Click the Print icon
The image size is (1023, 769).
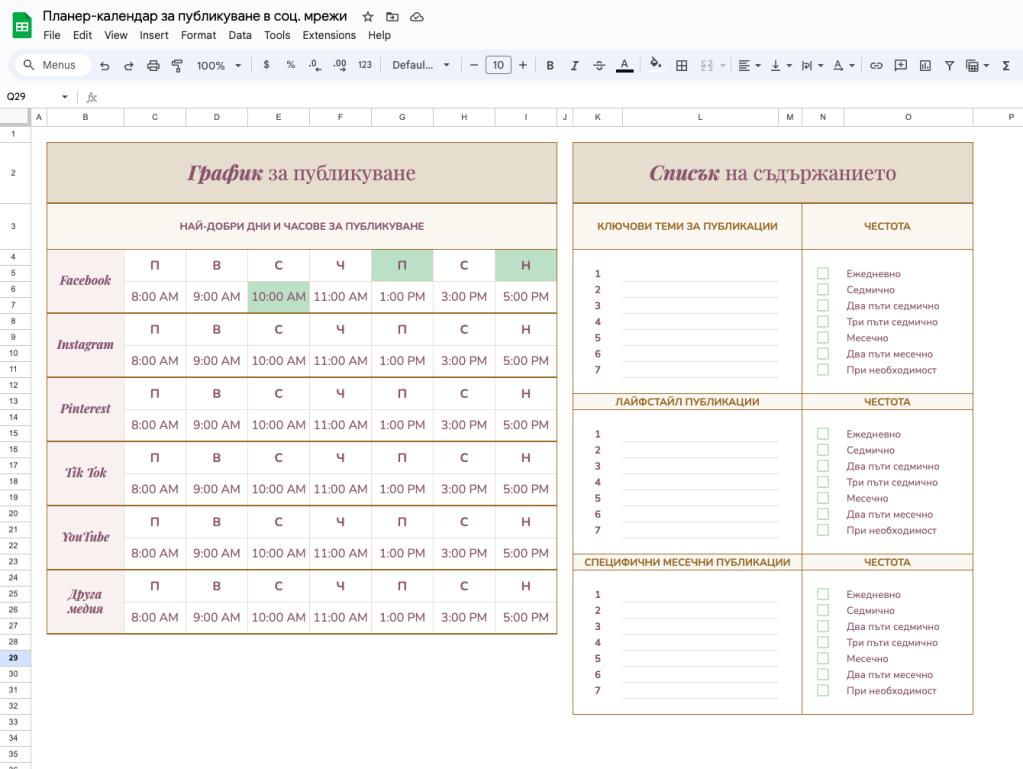pyautogui.click(x=153, y=65)
